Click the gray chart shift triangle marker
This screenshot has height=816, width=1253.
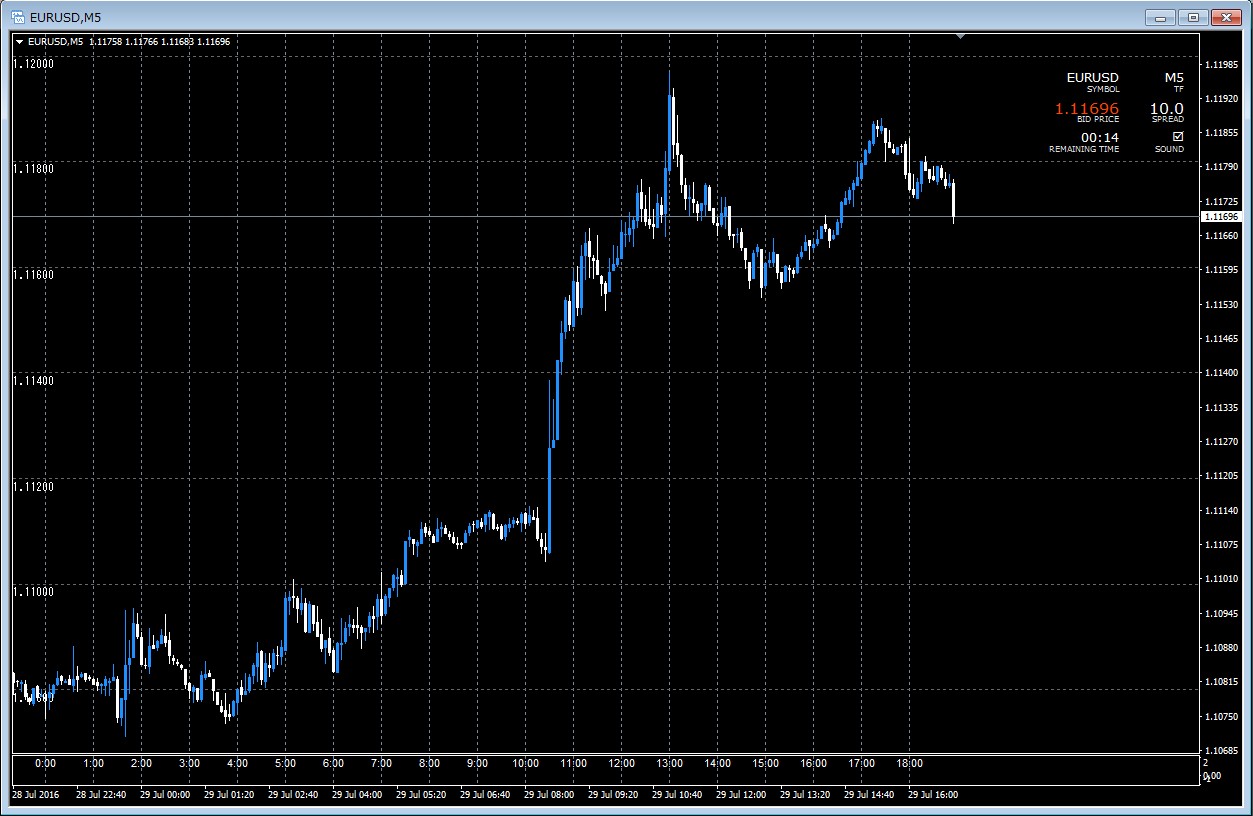960,37
